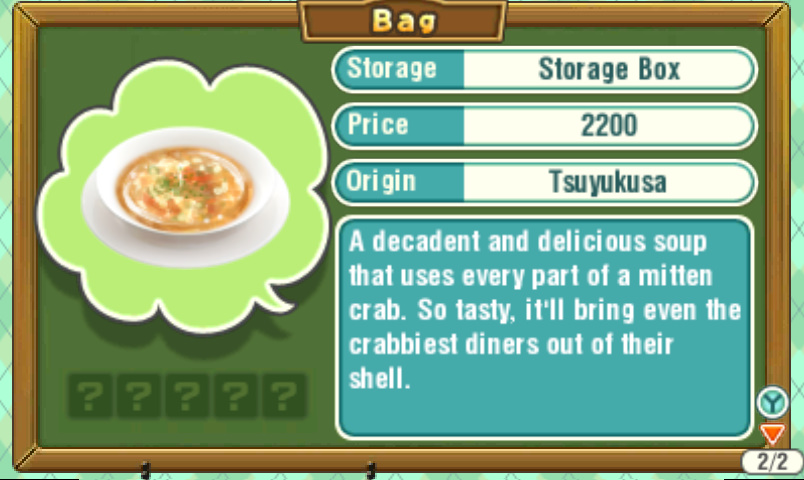The width and height of the screenshot is (804, 480).
Task: Open the Storage Box value field
Action: pyautogui.click(x=608, y=69)
